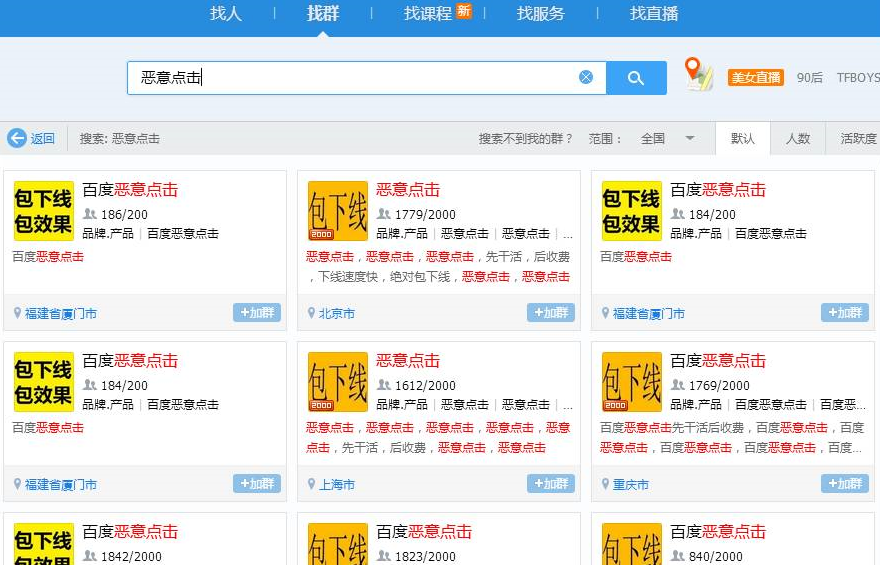Open the 找直播 tab
This screenshot has width=880, height=565.
point(654,13)
